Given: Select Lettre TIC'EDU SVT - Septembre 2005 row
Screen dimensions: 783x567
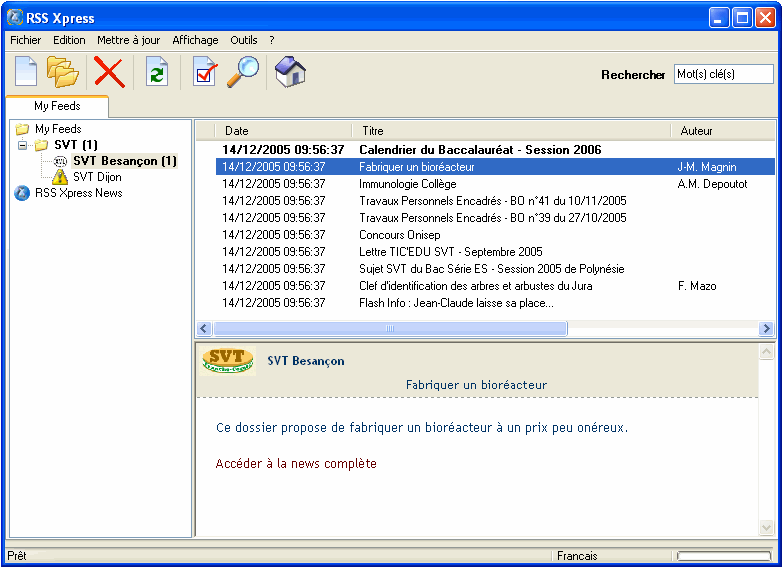Looking at the screenshot, I should pyautogui.click(x=495, y=252).
